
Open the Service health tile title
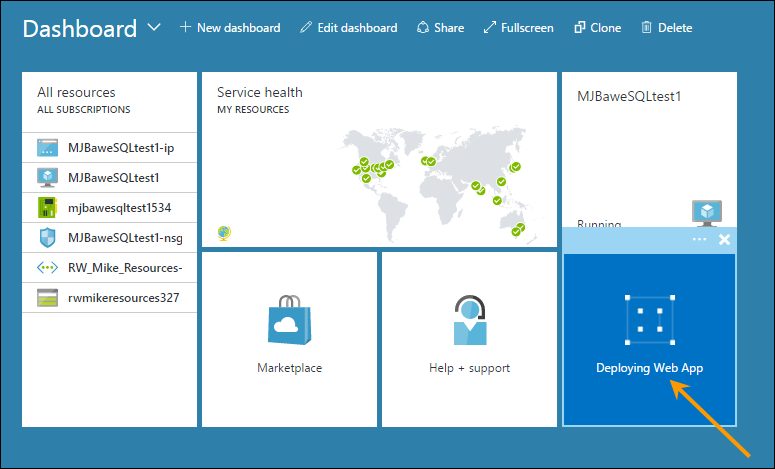point(259,92)
